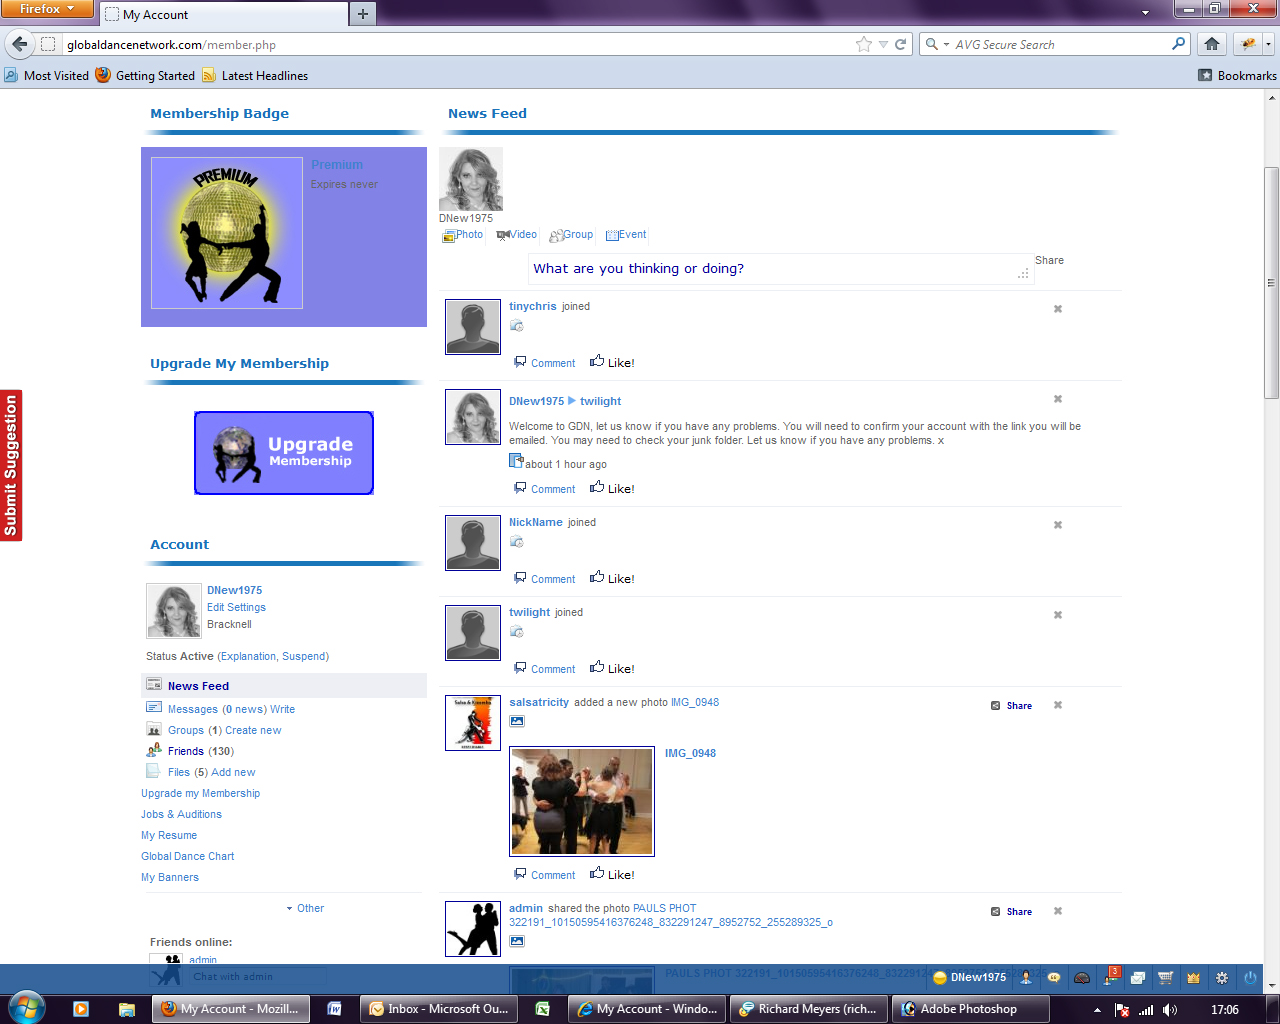
Task: Open the IMG_0948 photo thumbnail
Action: pyautogui.click(x=582, y=801)
